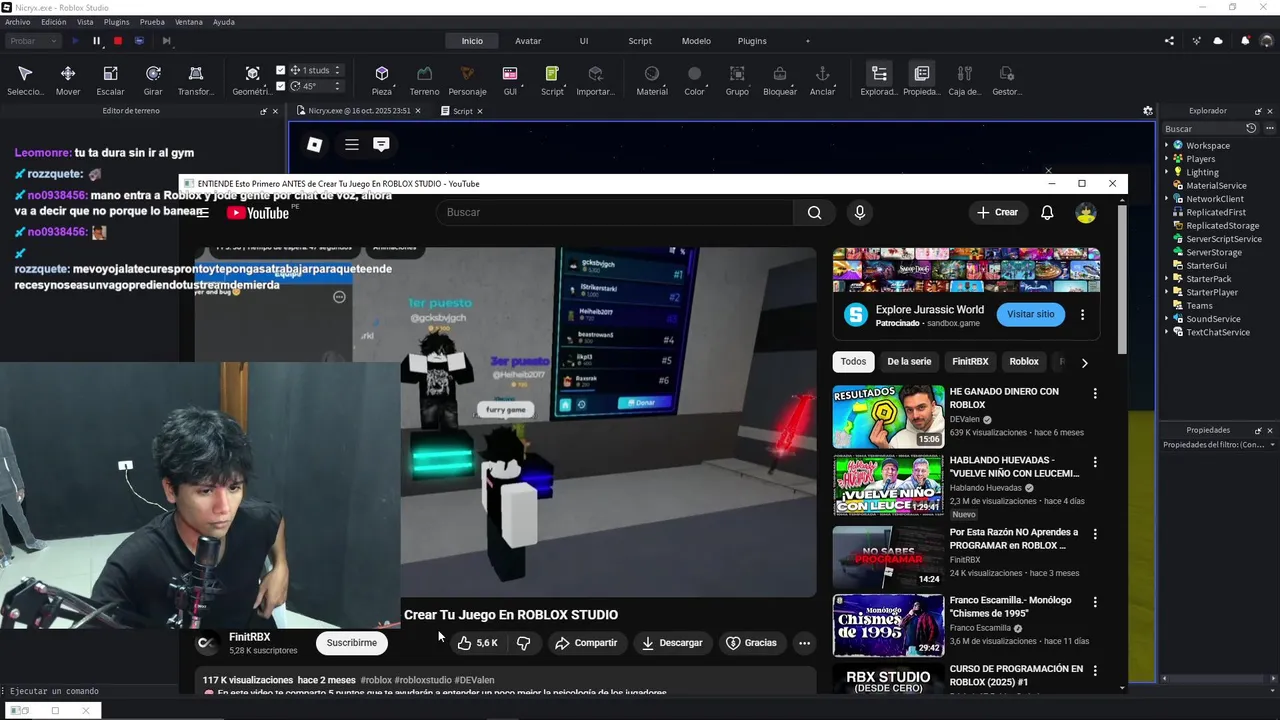Viewport: 1280px width, 720px height.
Task: Open the Material picker tool
Action: pos(652,80)
